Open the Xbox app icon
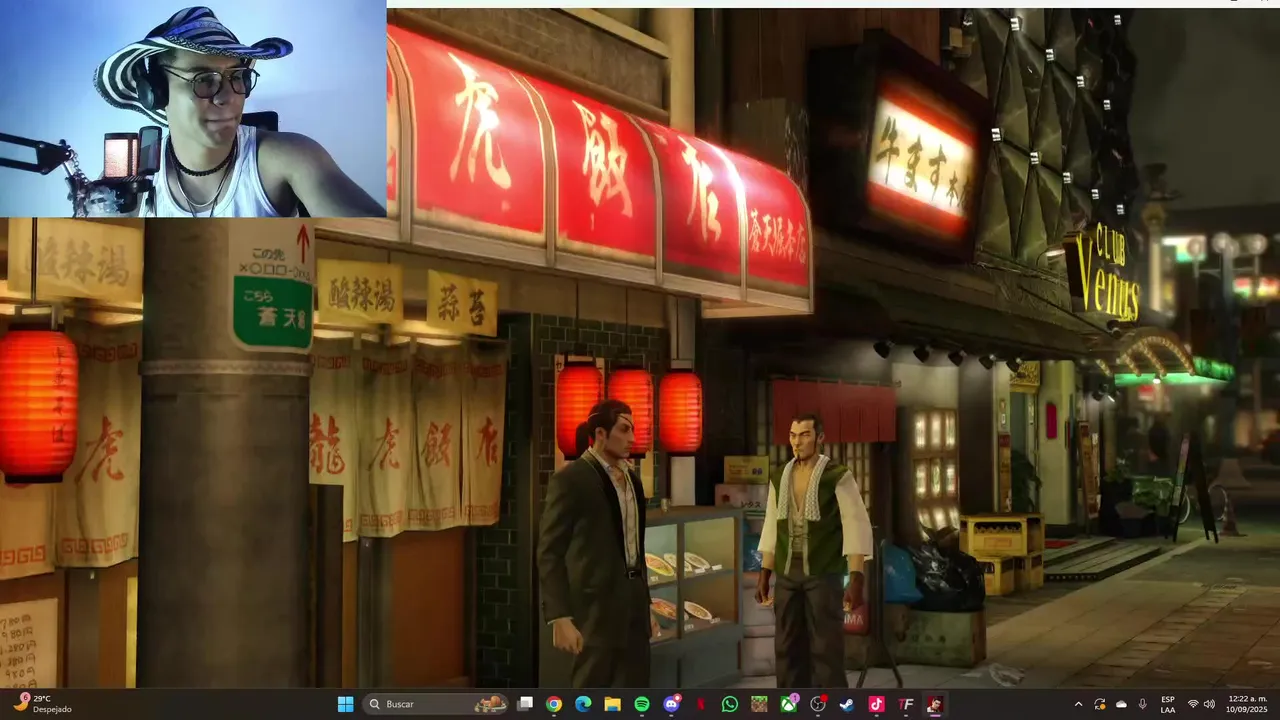 [789, 704]
